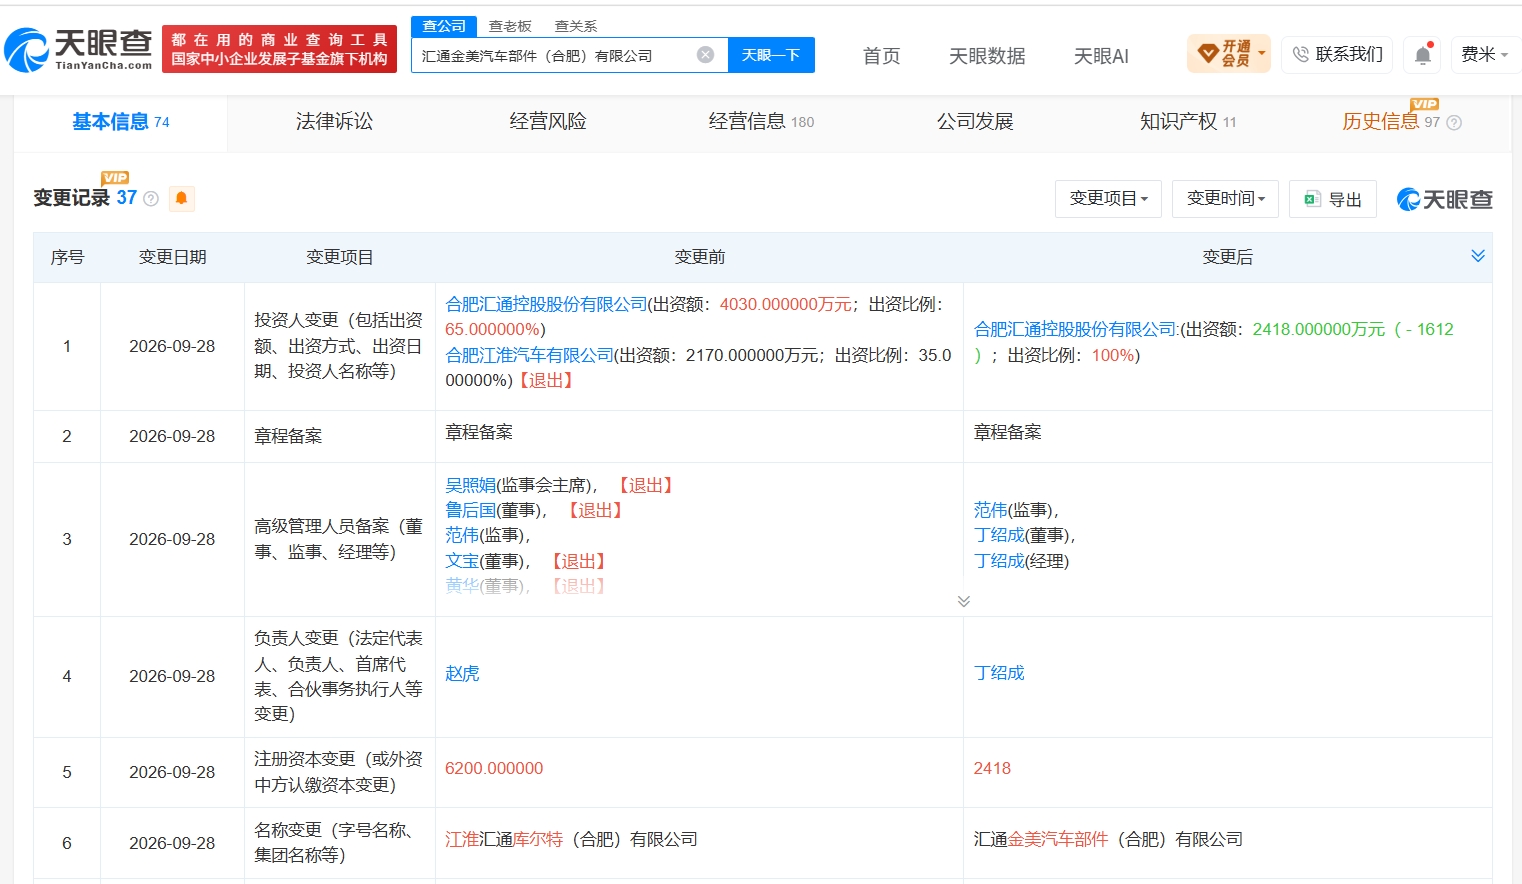Click the 天眼一下 search button
The height and width of the screenshot is (884, 1522).
(771, 55)
